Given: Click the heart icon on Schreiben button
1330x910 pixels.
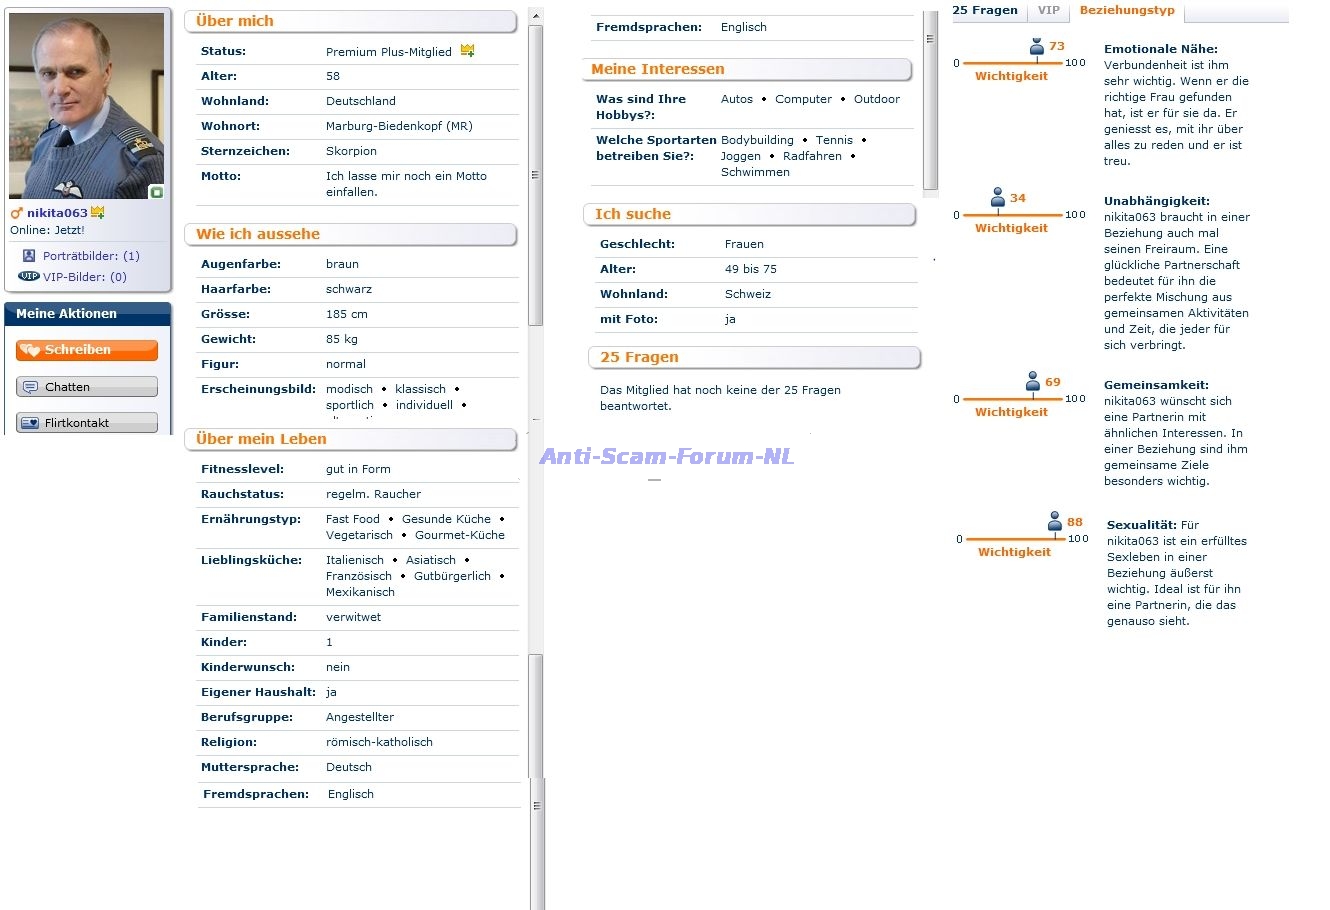Looking at the screenshot, I should click(x=30, y=350).
